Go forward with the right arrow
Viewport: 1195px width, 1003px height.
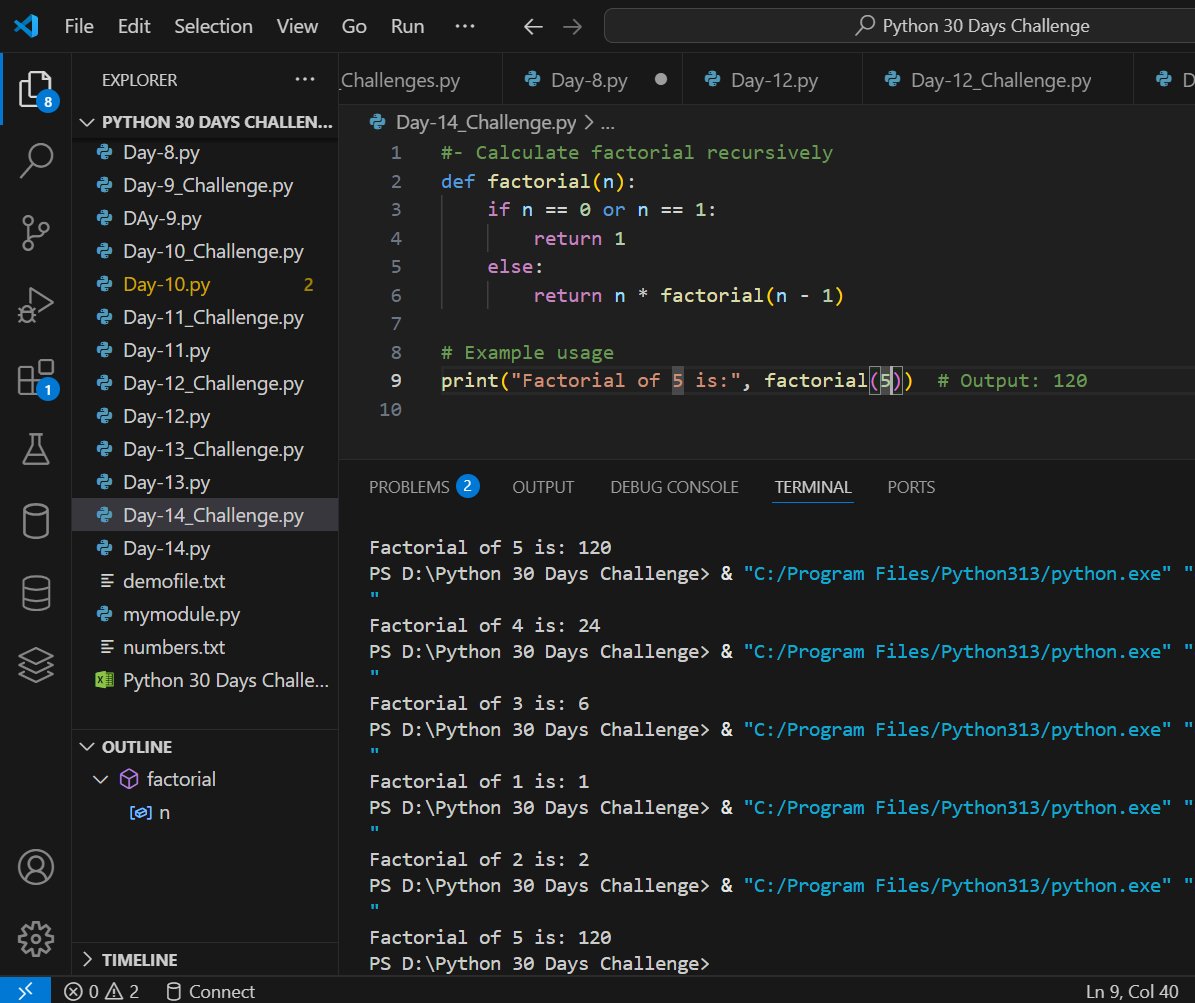coord(572,27)
